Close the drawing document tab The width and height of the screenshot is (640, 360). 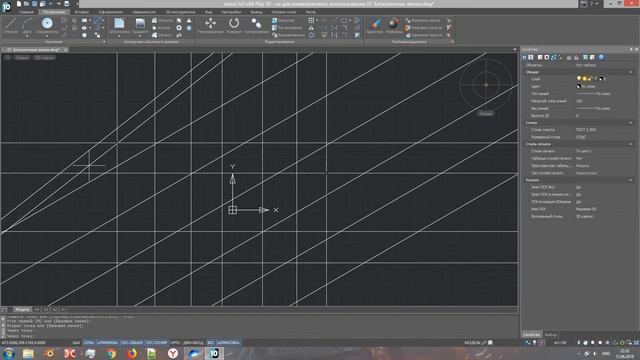[65, 50]
